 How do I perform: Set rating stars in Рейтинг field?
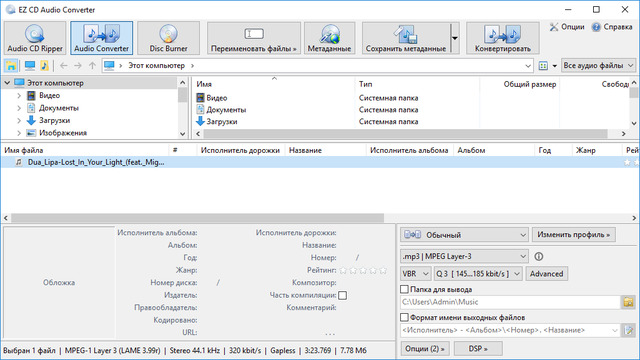click(x=363, y=270)
